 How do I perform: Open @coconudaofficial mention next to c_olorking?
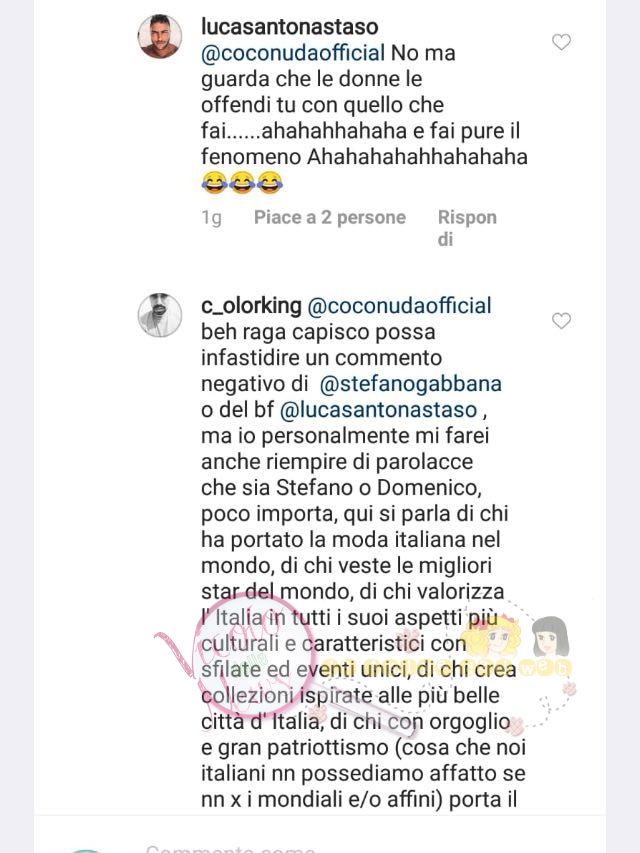coord(399,305)
